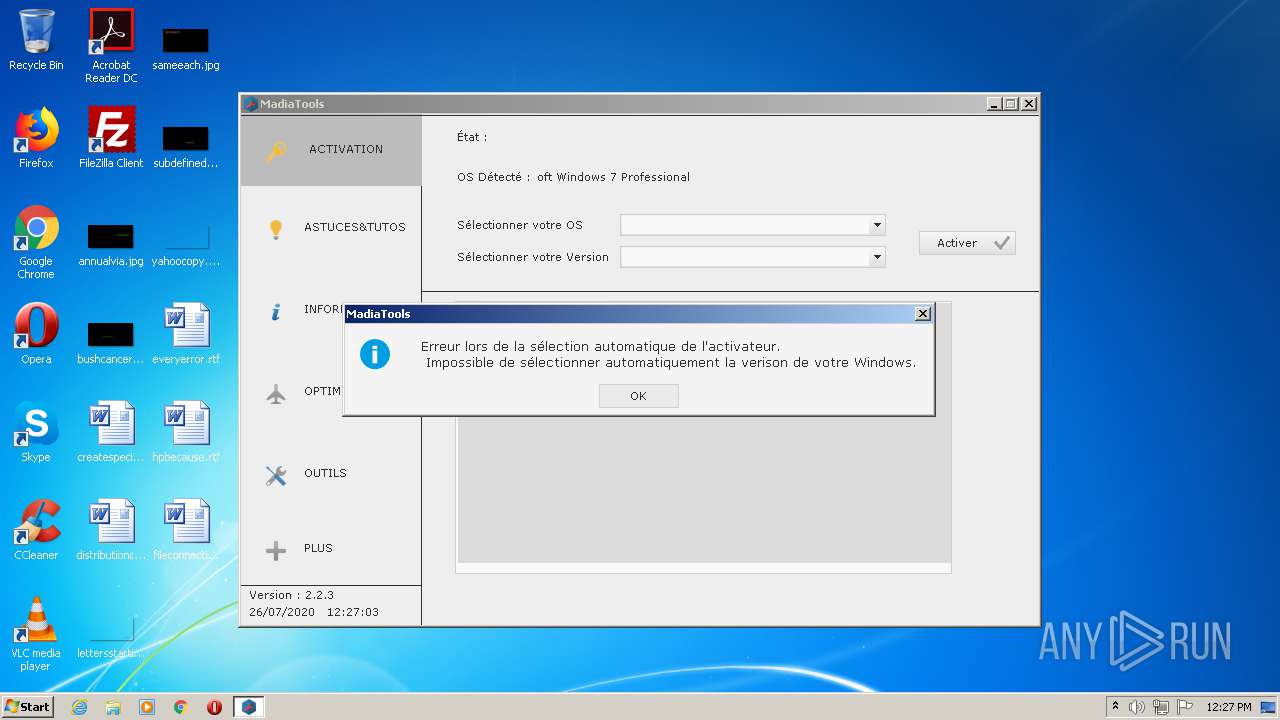Screen dimensions: 1280x720
Task: Open Acrobat Reader DC desktop shortcut
Action: (111, 46)
